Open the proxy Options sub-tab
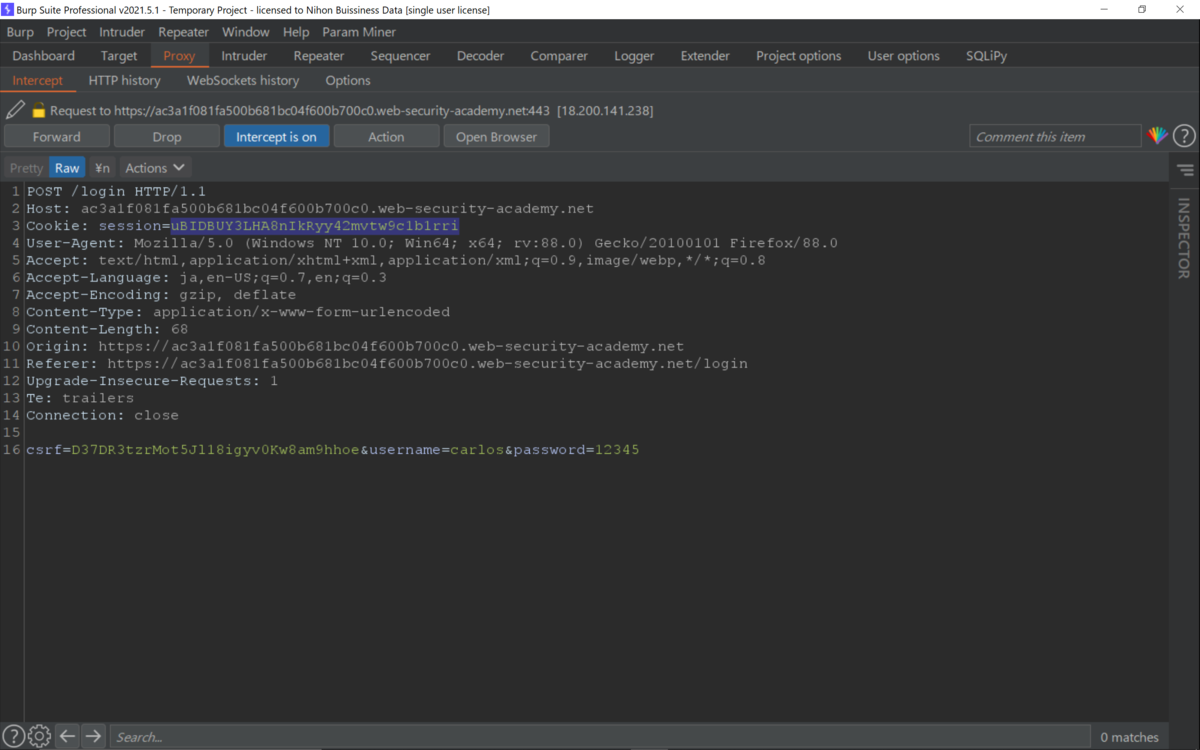The width and height of the screenshot is (1200, 750). pyautogui.click(x=348, y=80)
